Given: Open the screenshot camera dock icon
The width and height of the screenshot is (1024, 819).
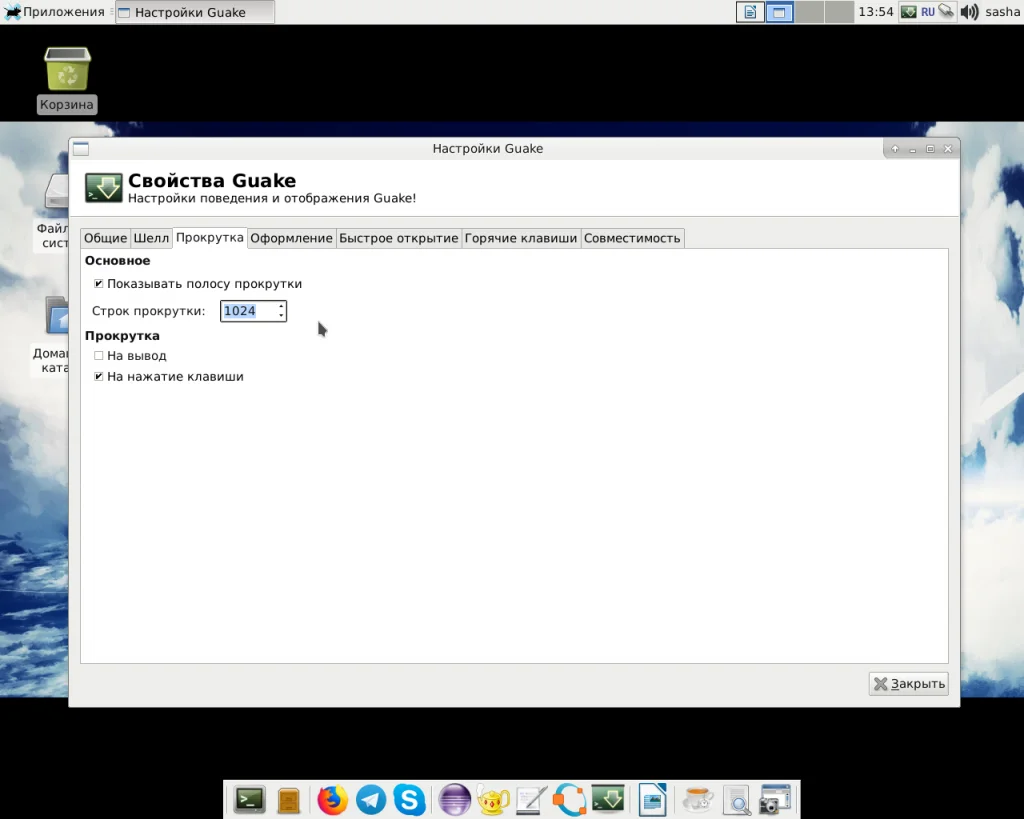Looking at the screenshot, I should [775, 799].
